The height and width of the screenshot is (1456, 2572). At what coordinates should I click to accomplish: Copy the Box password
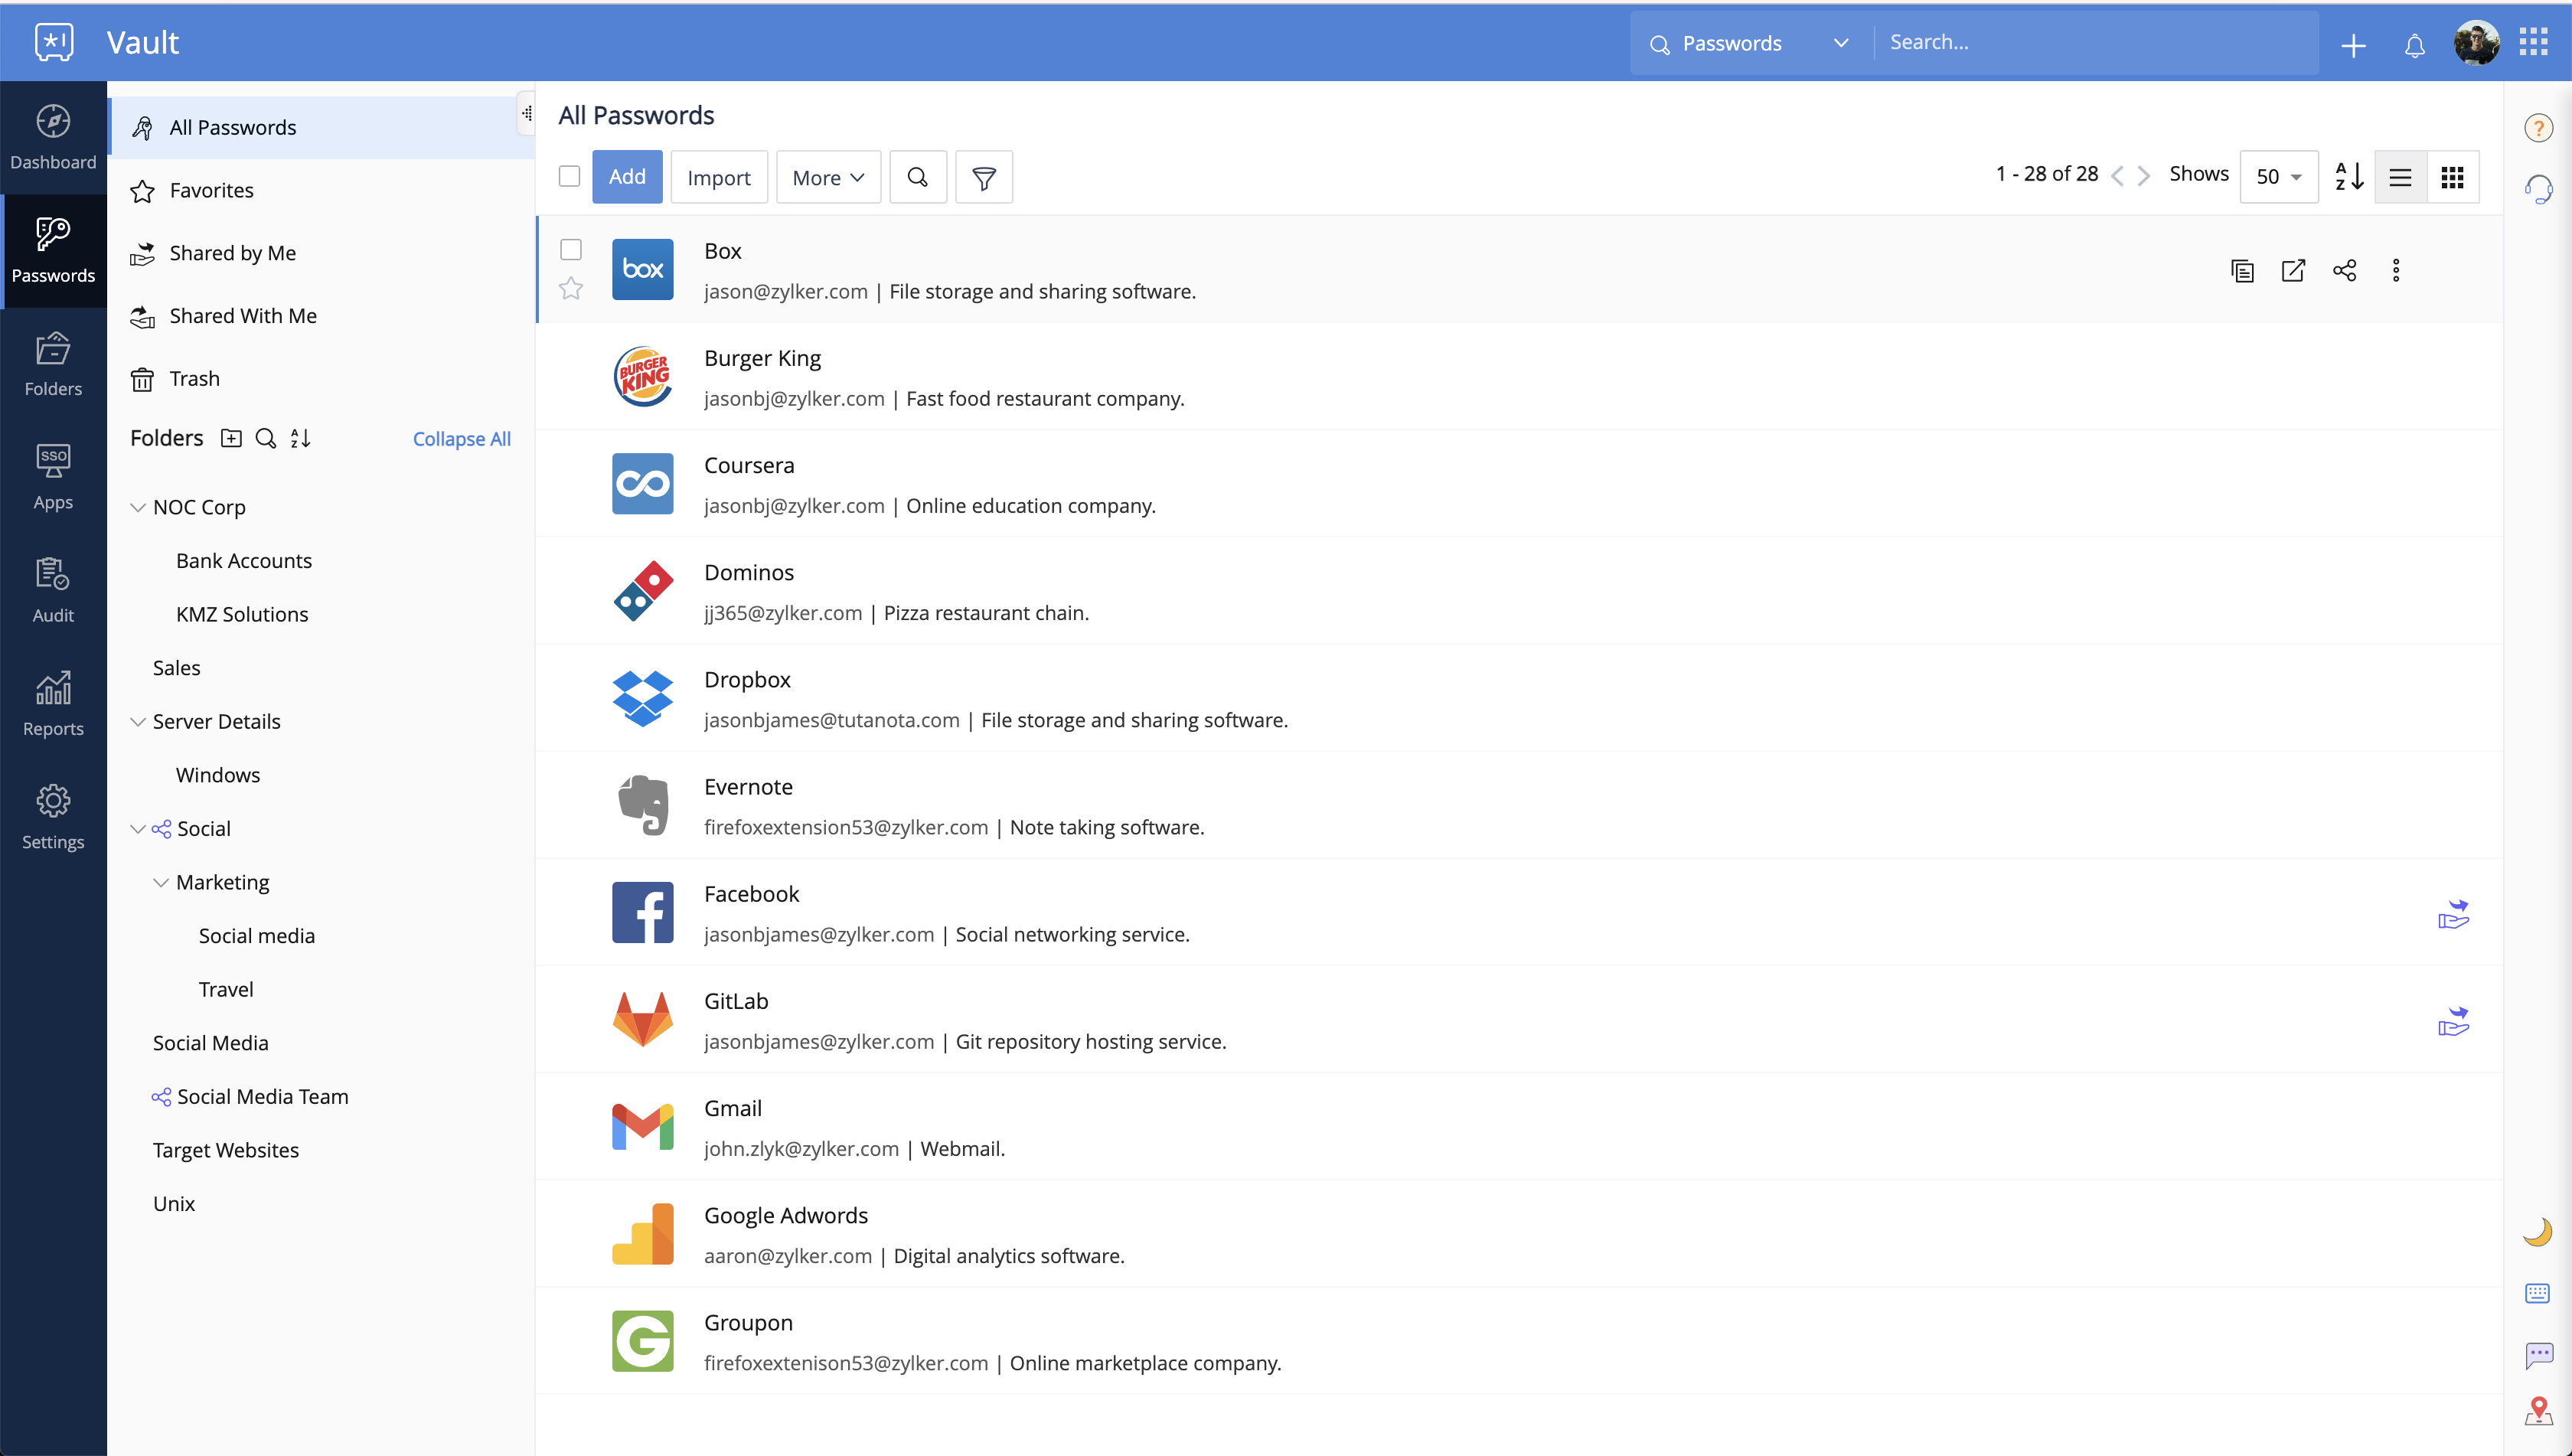(x=2243, y=270)
